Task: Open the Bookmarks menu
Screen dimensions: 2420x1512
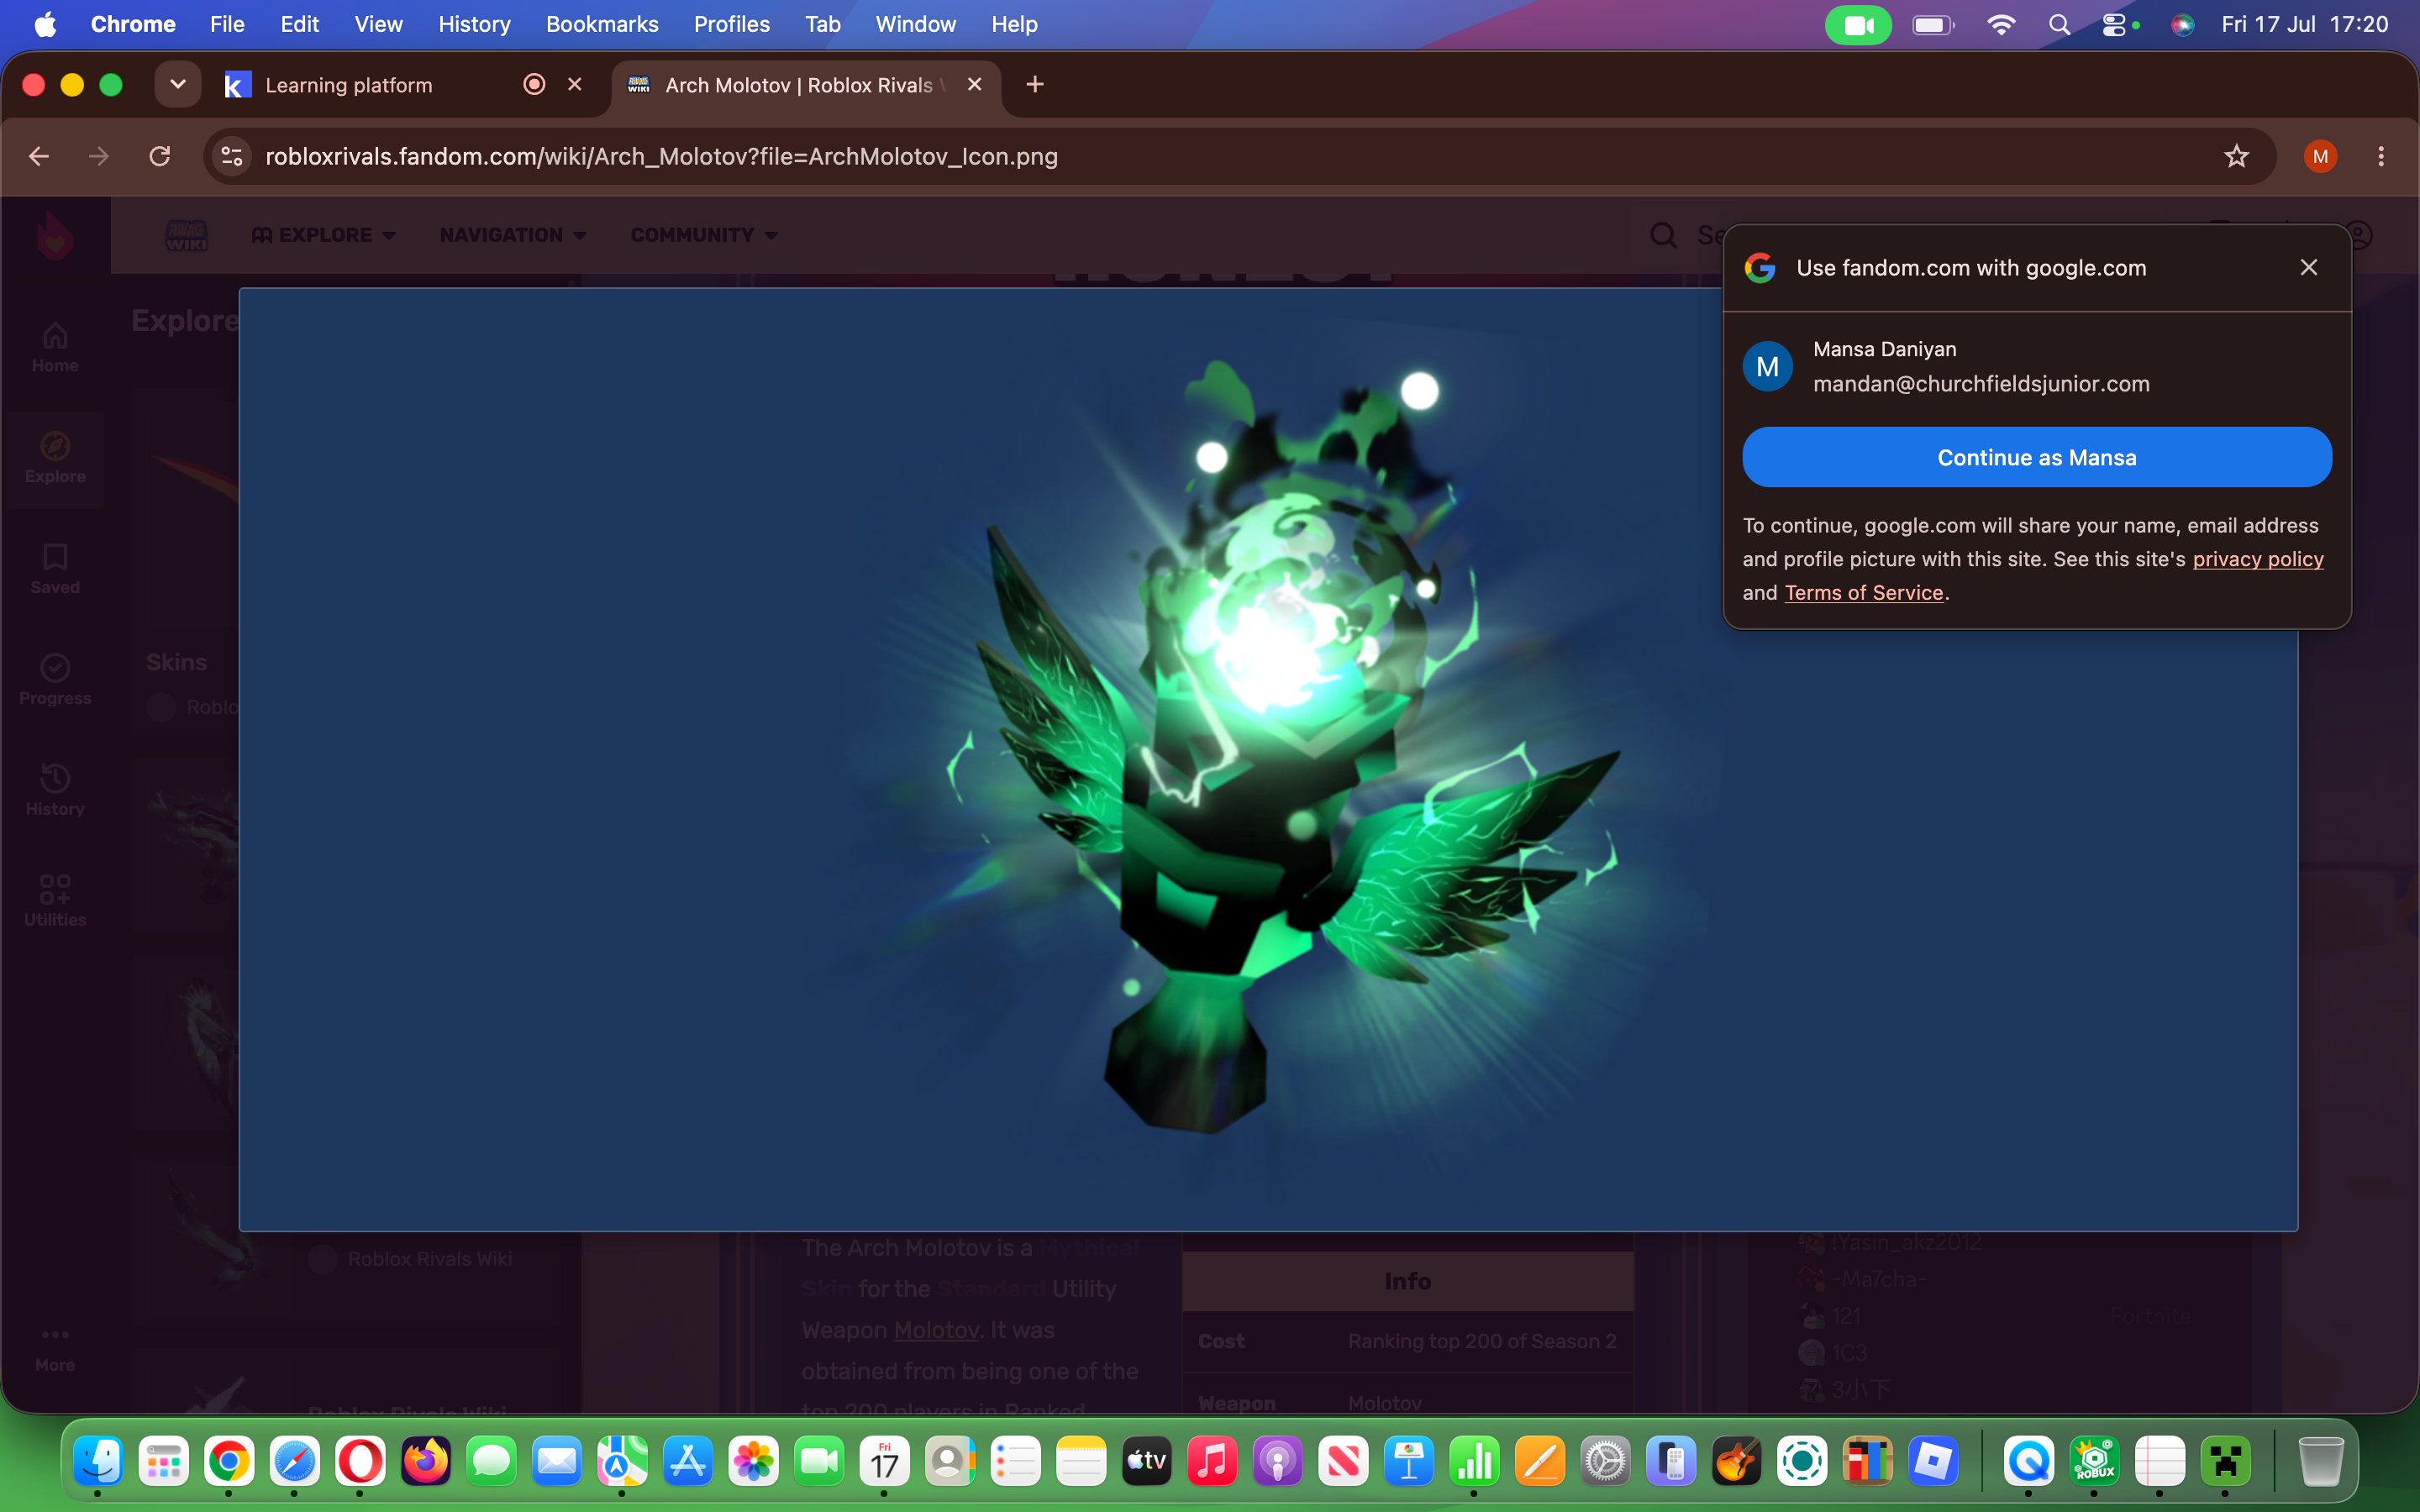Action: pyautogui.click(x=602, y=24)
